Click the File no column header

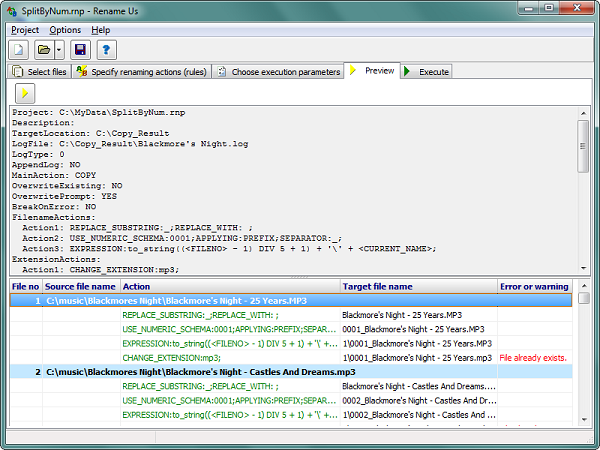coord(25,287)
